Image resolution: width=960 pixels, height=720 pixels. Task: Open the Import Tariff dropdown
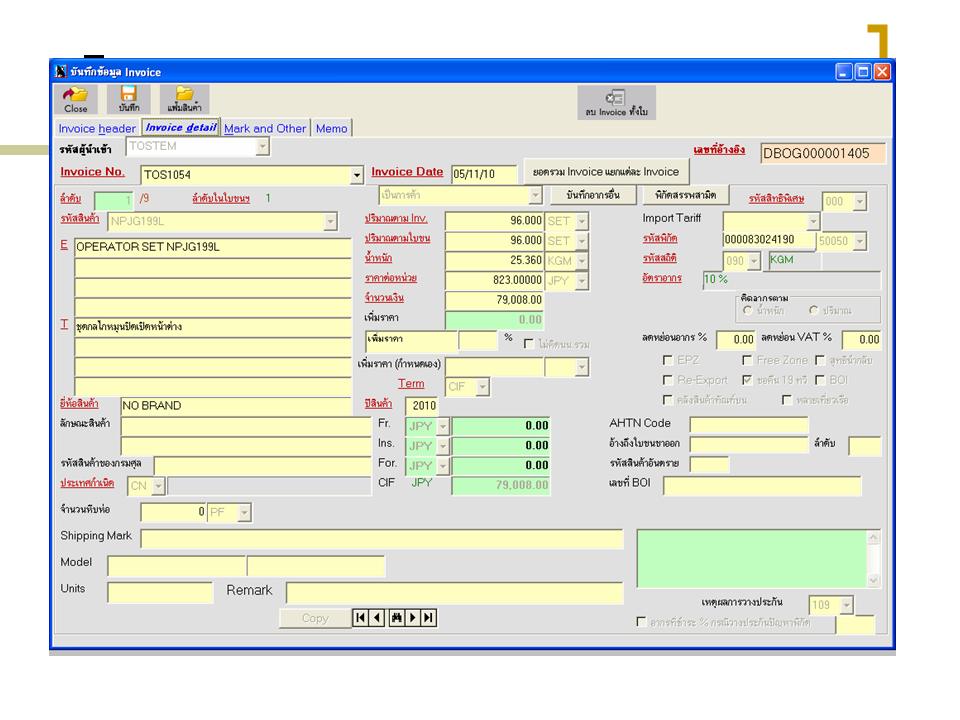813,221
